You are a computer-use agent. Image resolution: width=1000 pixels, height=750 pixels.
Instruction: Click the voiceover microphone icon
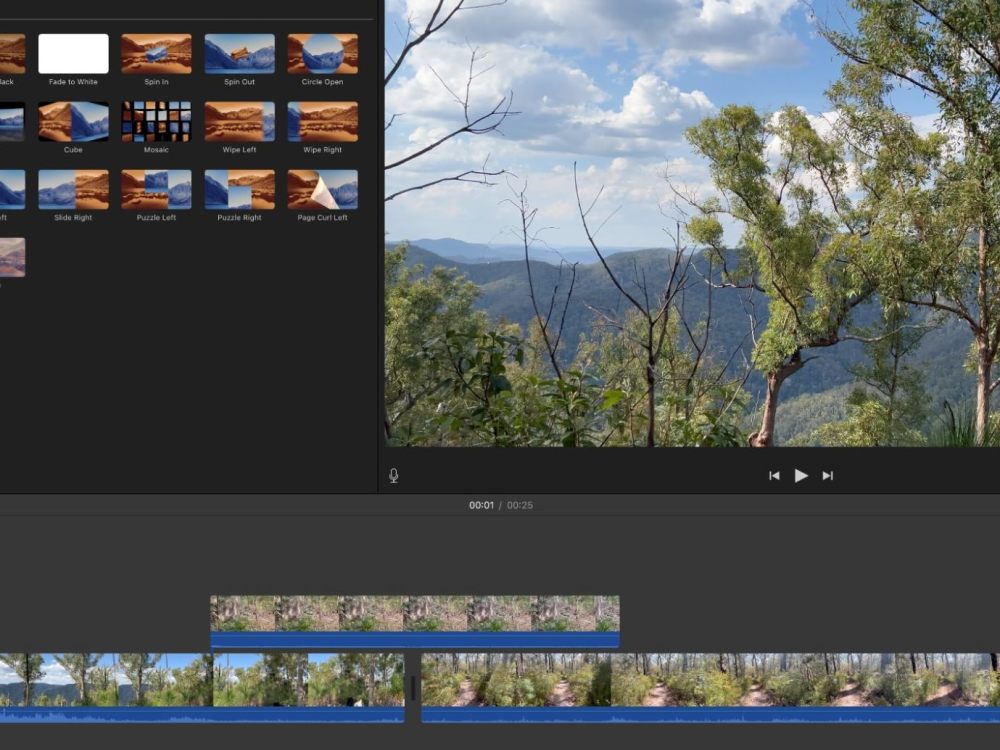[x=393, y=476]
